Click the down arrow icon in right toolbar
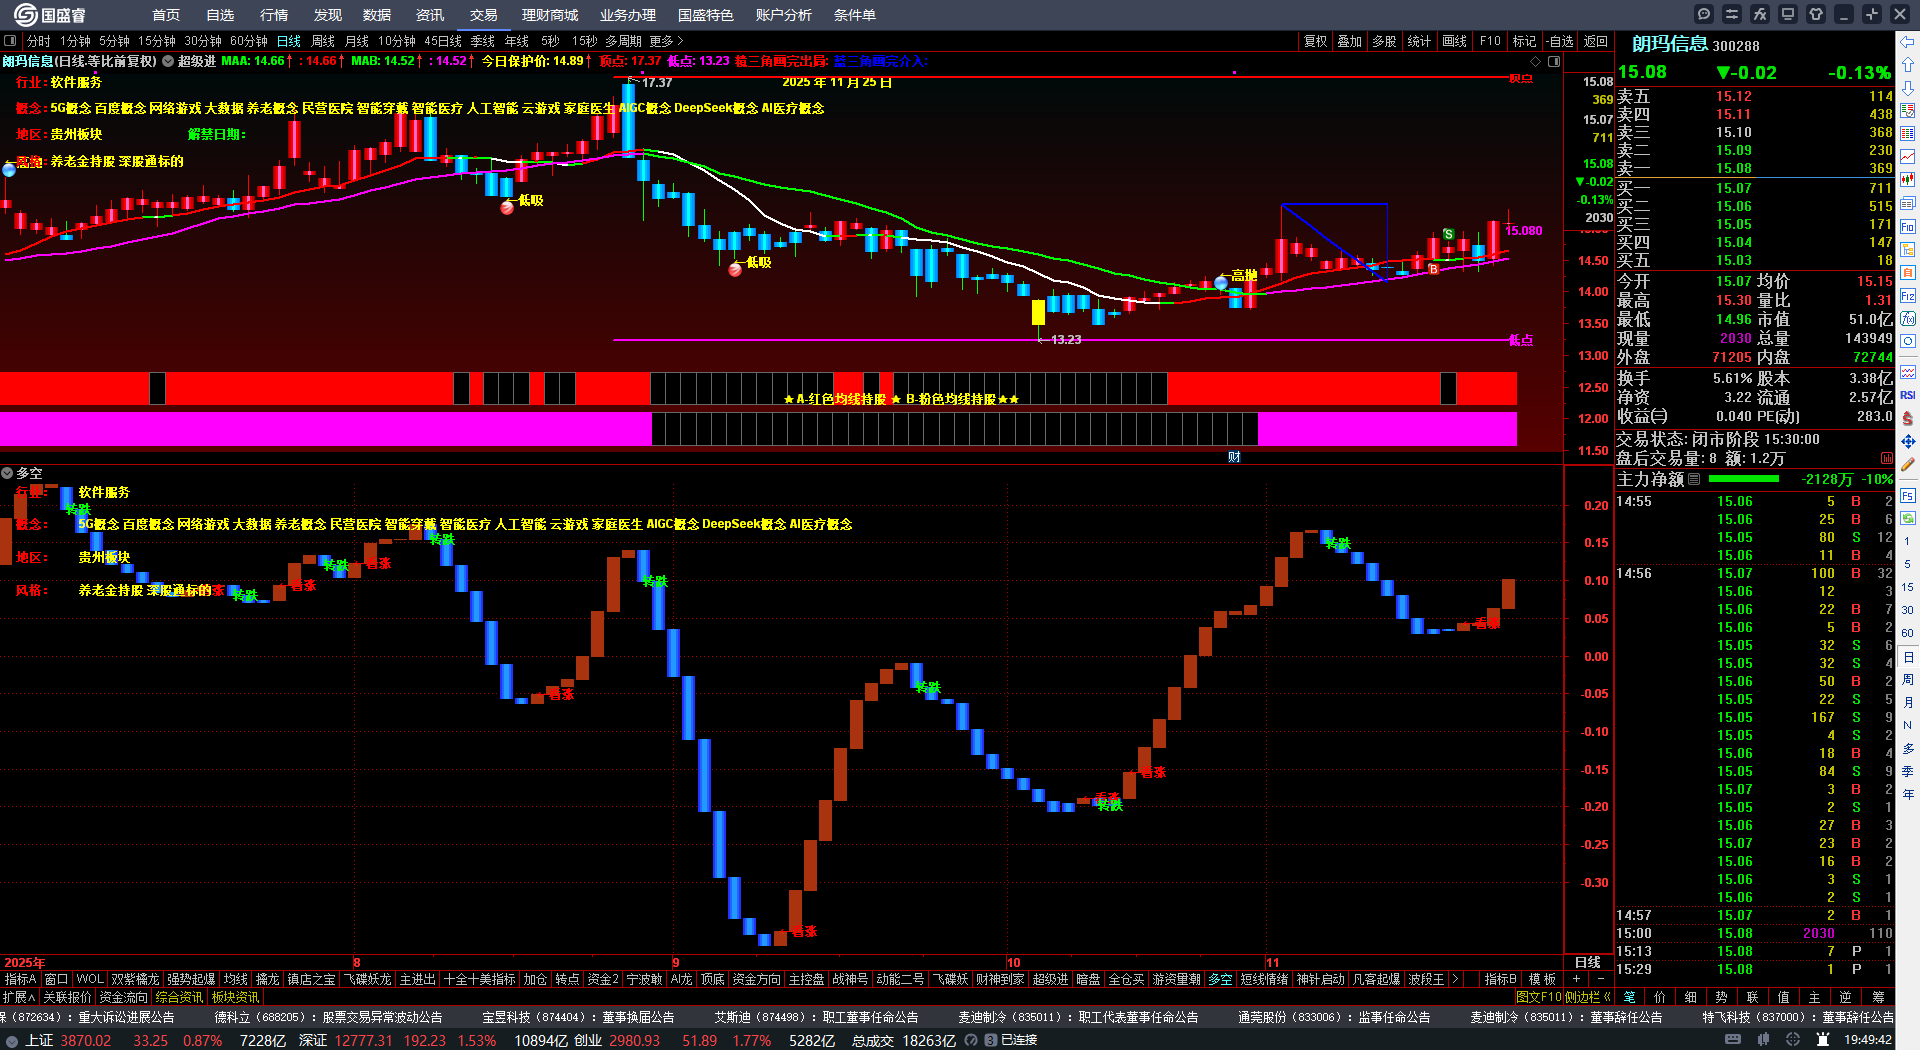Image resolution: width=1920 pixels, height=1050 pixels. (x=1908, y=88)
